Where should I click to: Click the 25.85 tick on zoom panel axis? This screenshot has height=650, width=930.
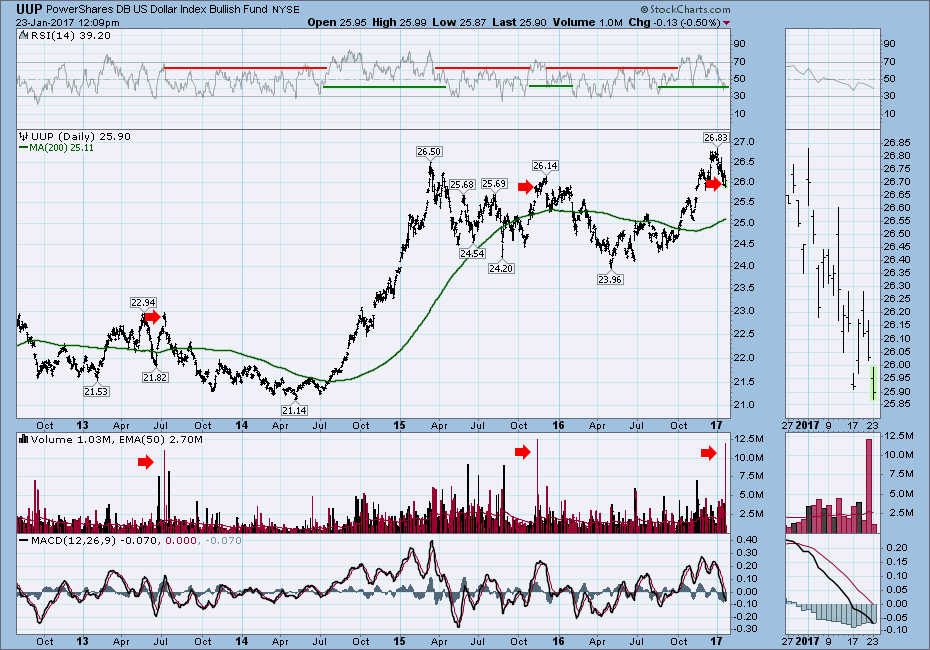pyautogui.click(x=897, y=404)
